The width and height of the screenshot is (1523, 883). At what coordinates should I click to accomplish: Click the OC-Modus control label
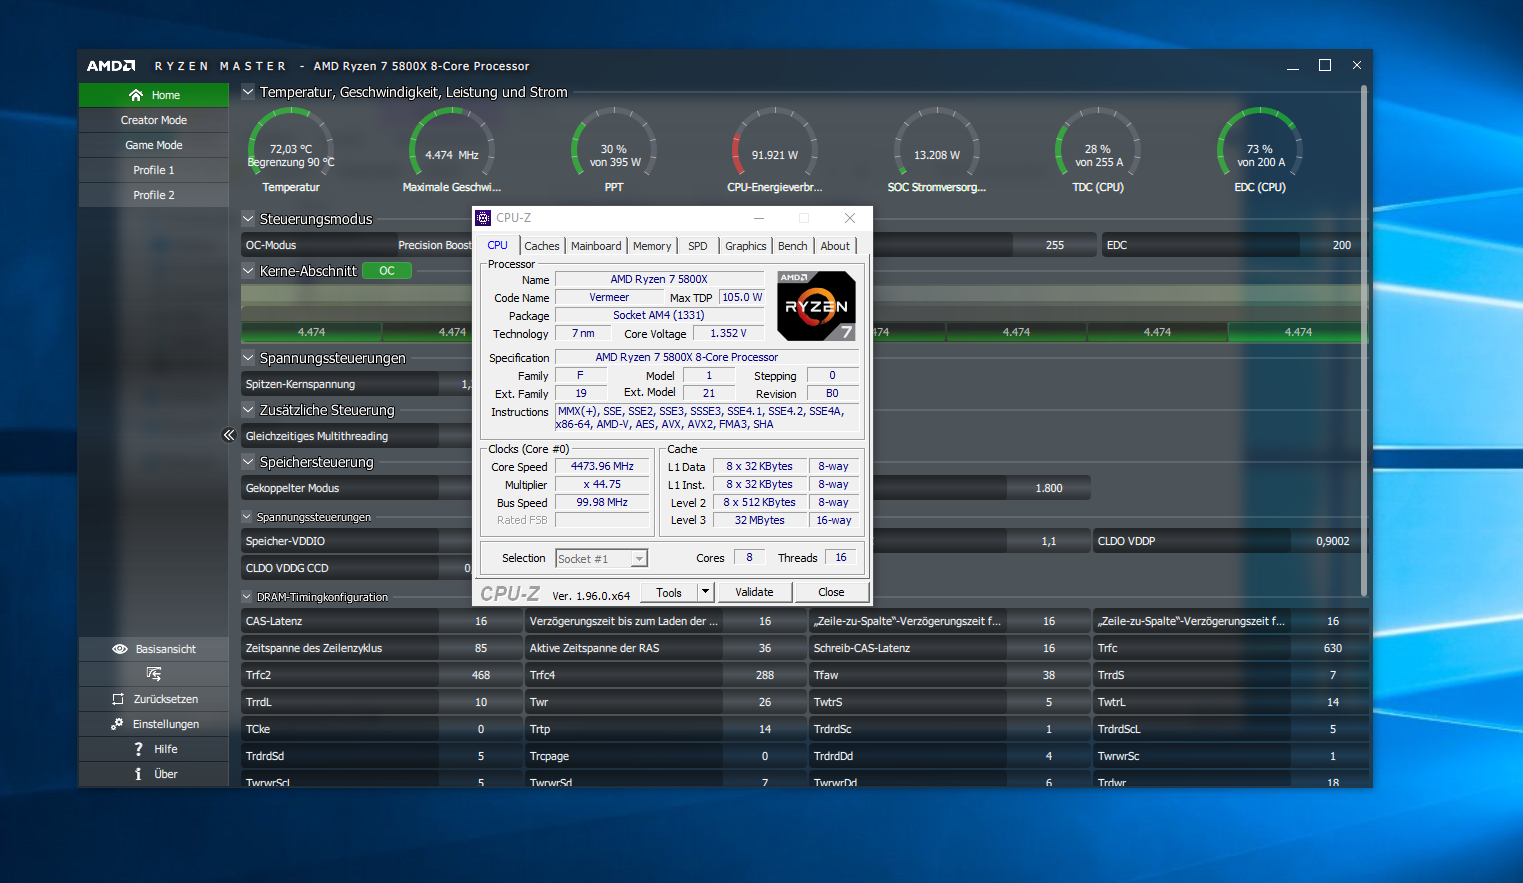click(x=271, y=245)
